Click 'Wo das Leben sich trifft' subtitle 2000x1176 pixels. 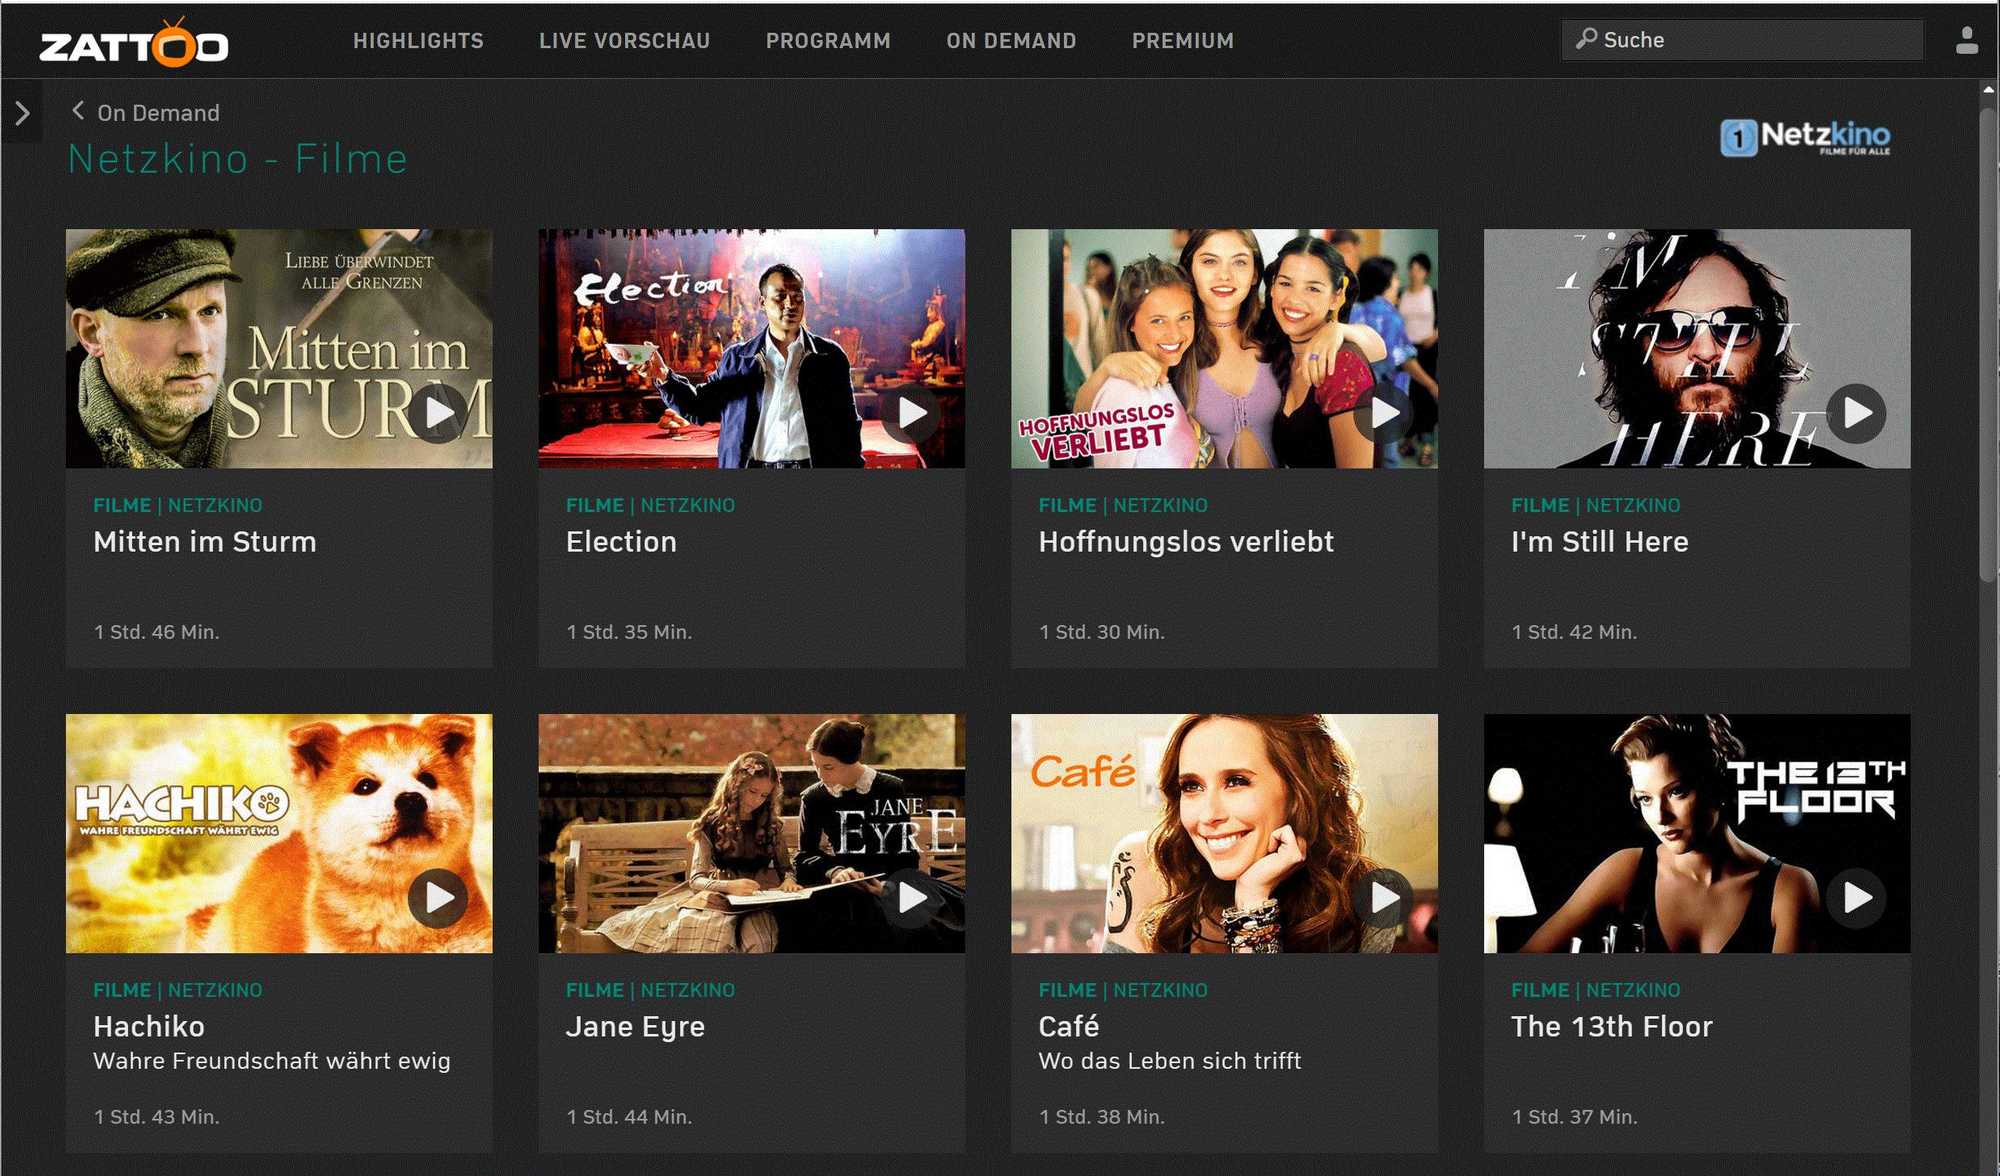(x=1170, y=1061)
